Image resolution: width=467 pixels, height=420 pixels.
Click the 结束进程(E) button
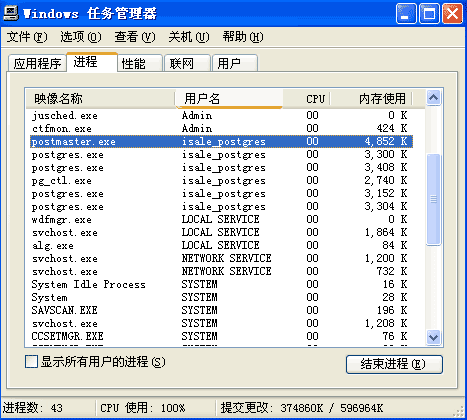[394, 364]
